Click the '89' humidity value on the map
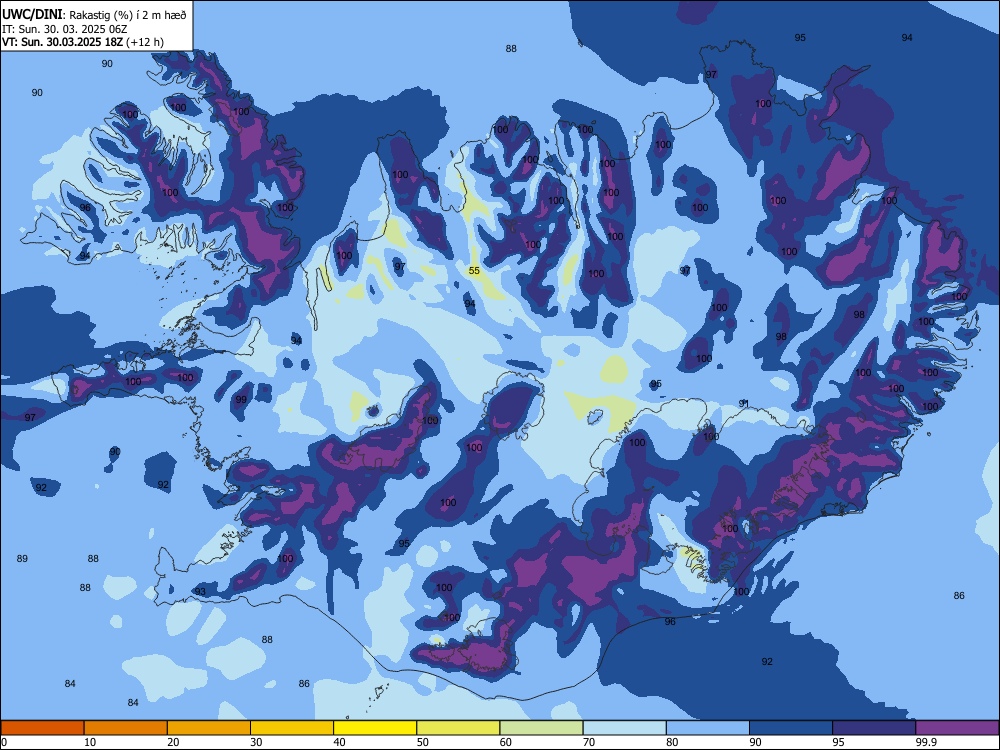Viewport: 1000px width, 750px height. point(22,559)
